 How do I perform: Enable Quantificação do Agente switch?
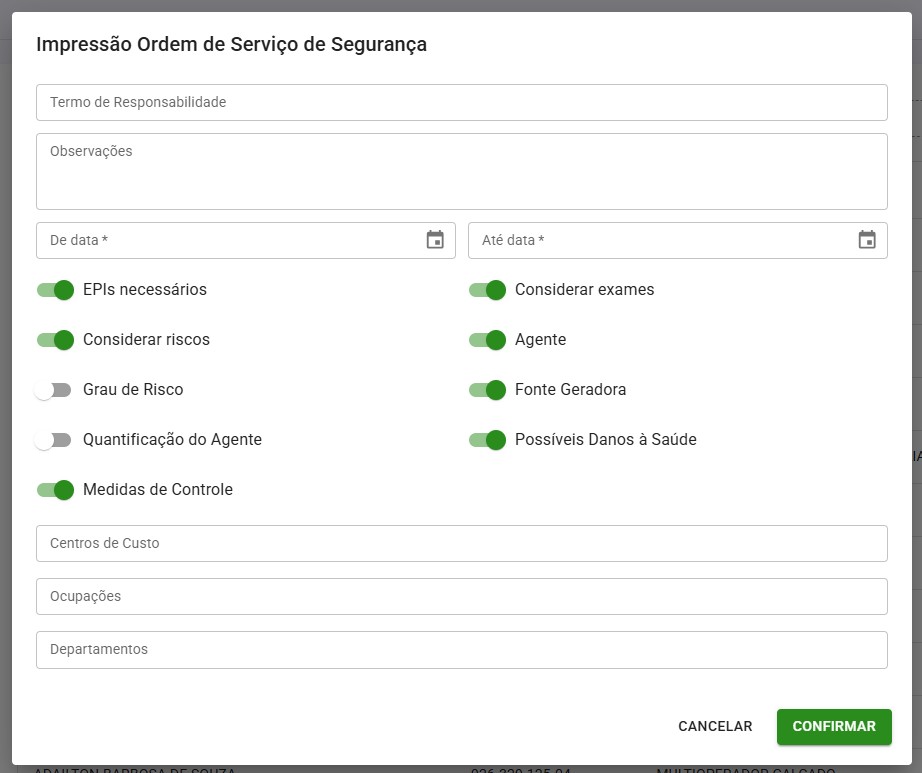53,440
